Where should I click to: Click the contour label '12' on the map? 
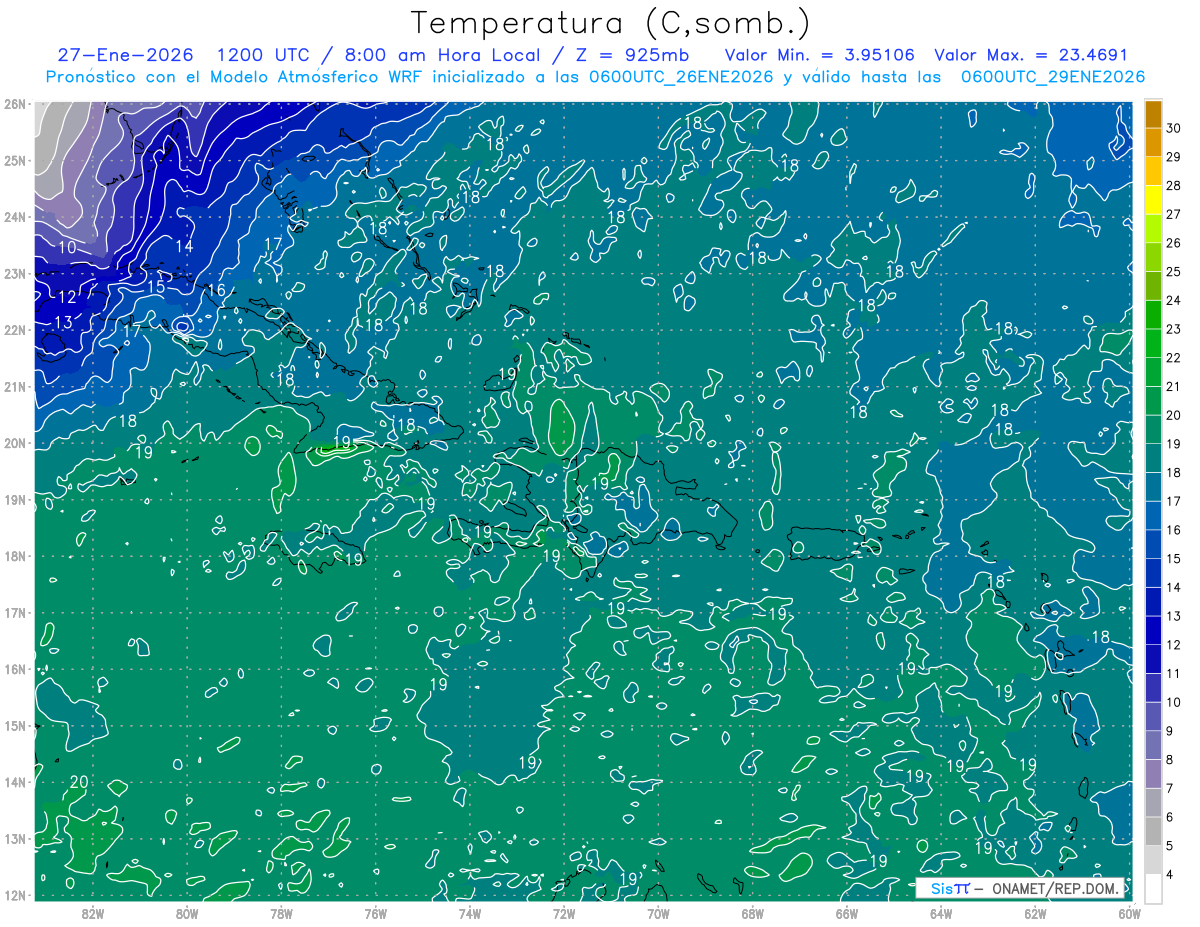(67, 297)
